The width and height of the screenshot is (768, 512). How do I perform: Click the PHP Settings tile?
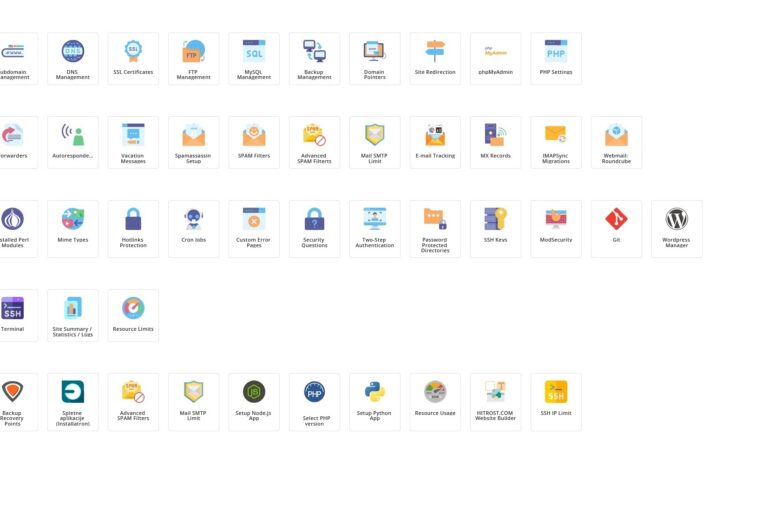point(556,58)
